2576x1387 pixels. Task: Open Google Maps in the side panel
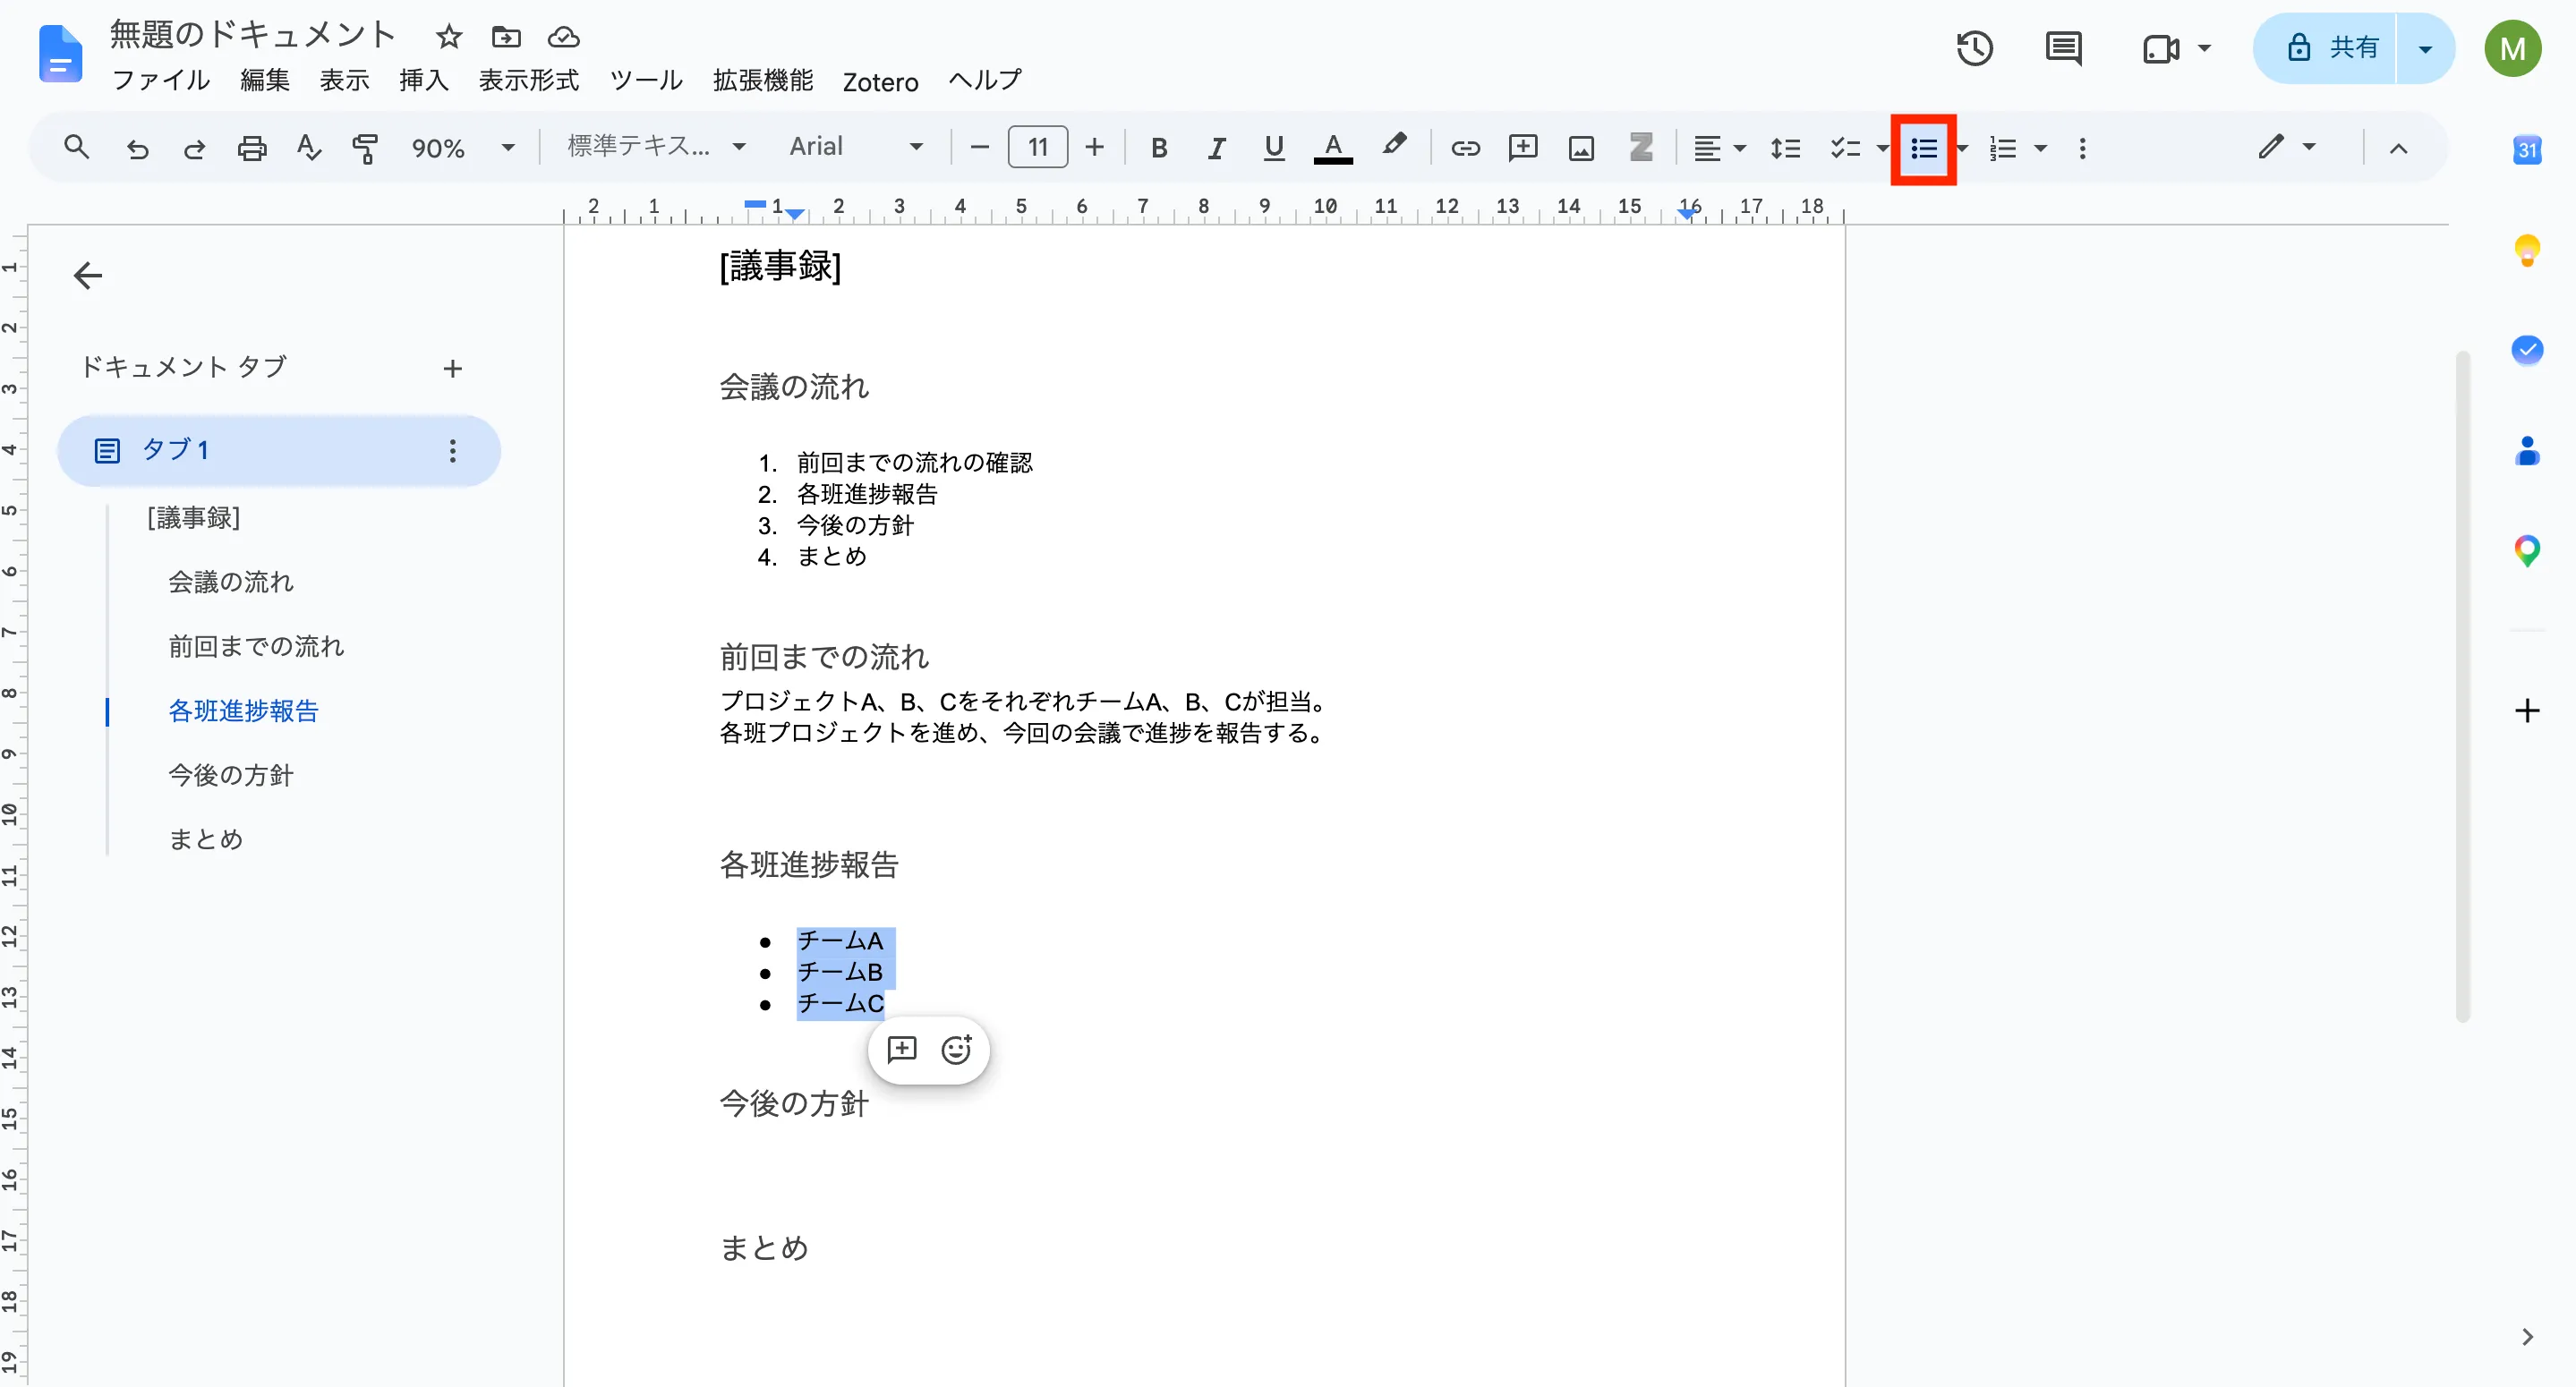point(2526,551)
